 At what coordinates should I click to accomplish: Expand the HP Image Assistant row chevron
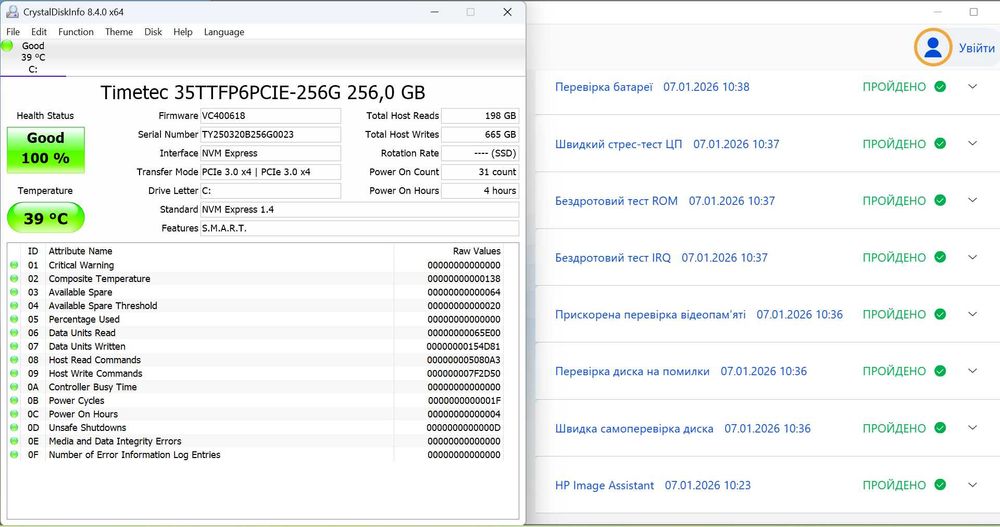click(973, 485)
